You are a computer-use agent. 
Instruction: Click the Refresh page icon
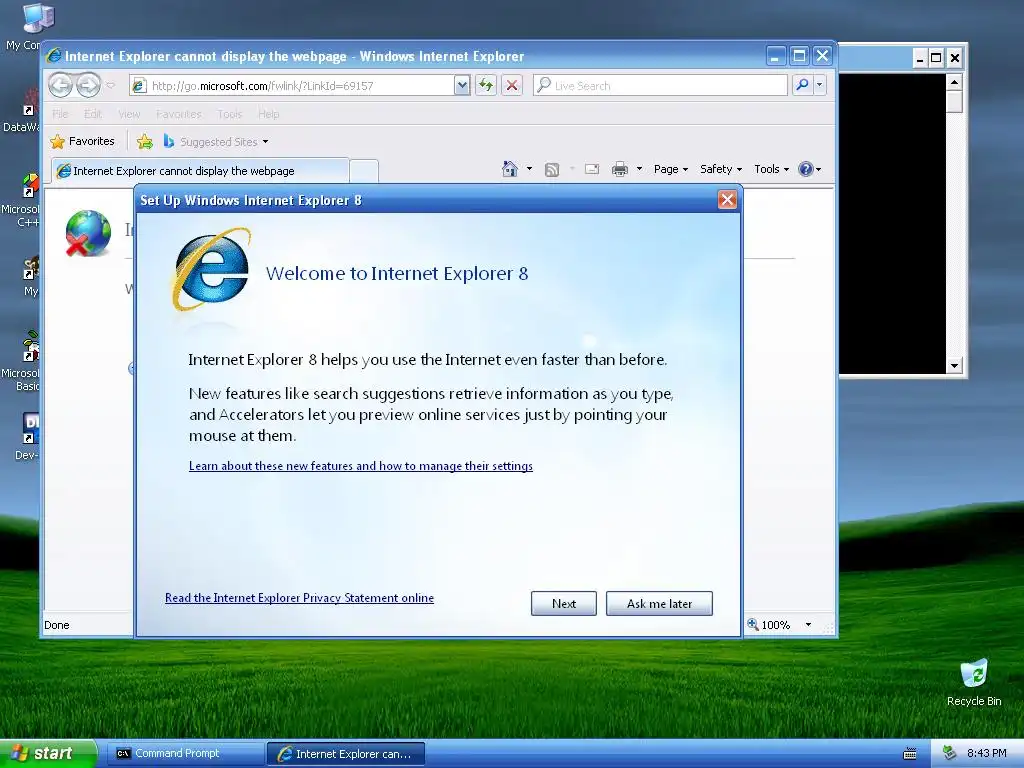[x=486, y=86]
